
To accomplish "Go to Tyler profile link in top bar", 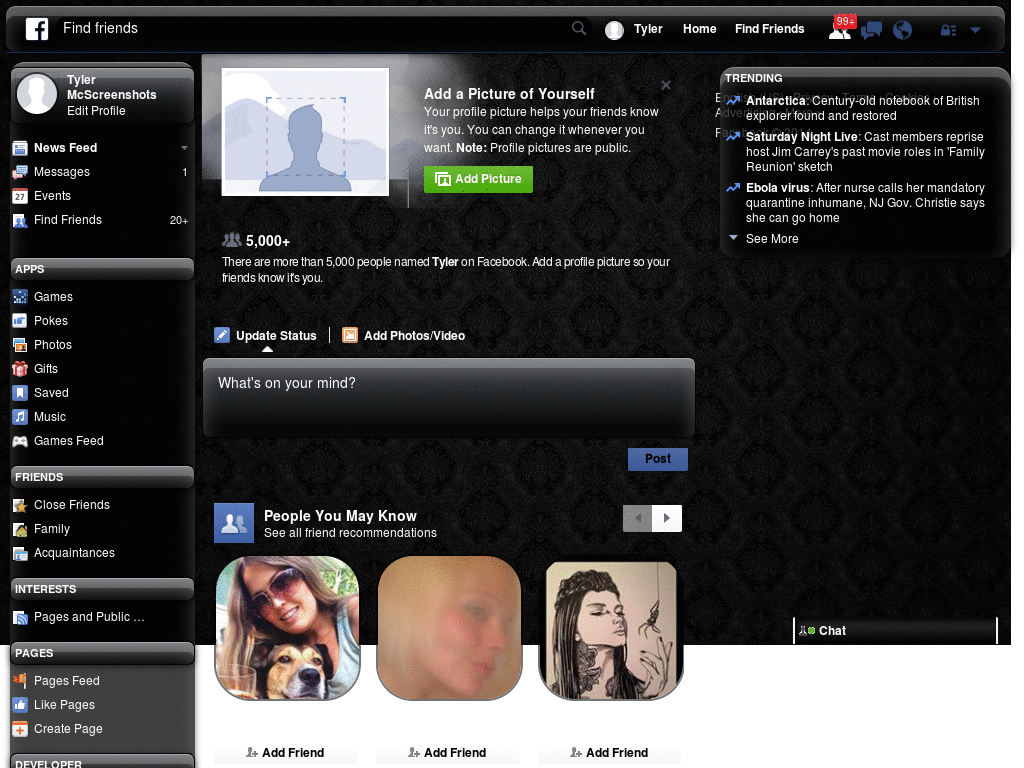I will pyautogui.click(x=648, y=29).
